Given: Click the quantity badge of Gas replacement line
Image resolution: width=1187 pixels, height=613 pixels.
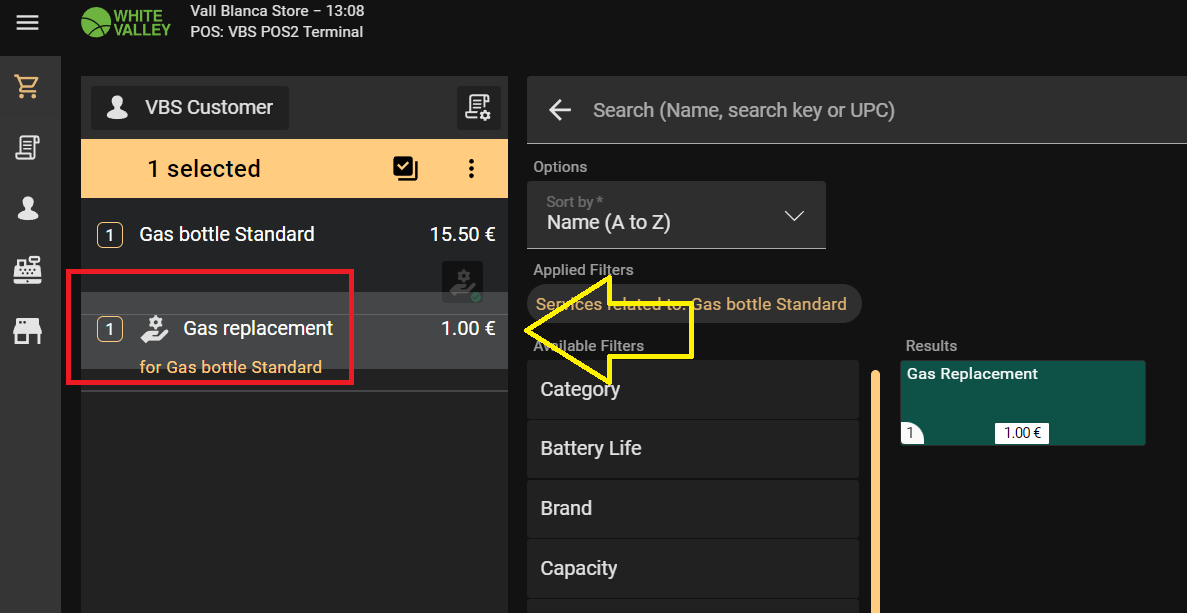Looking at the screenshot, I should (x=109, y=329).
